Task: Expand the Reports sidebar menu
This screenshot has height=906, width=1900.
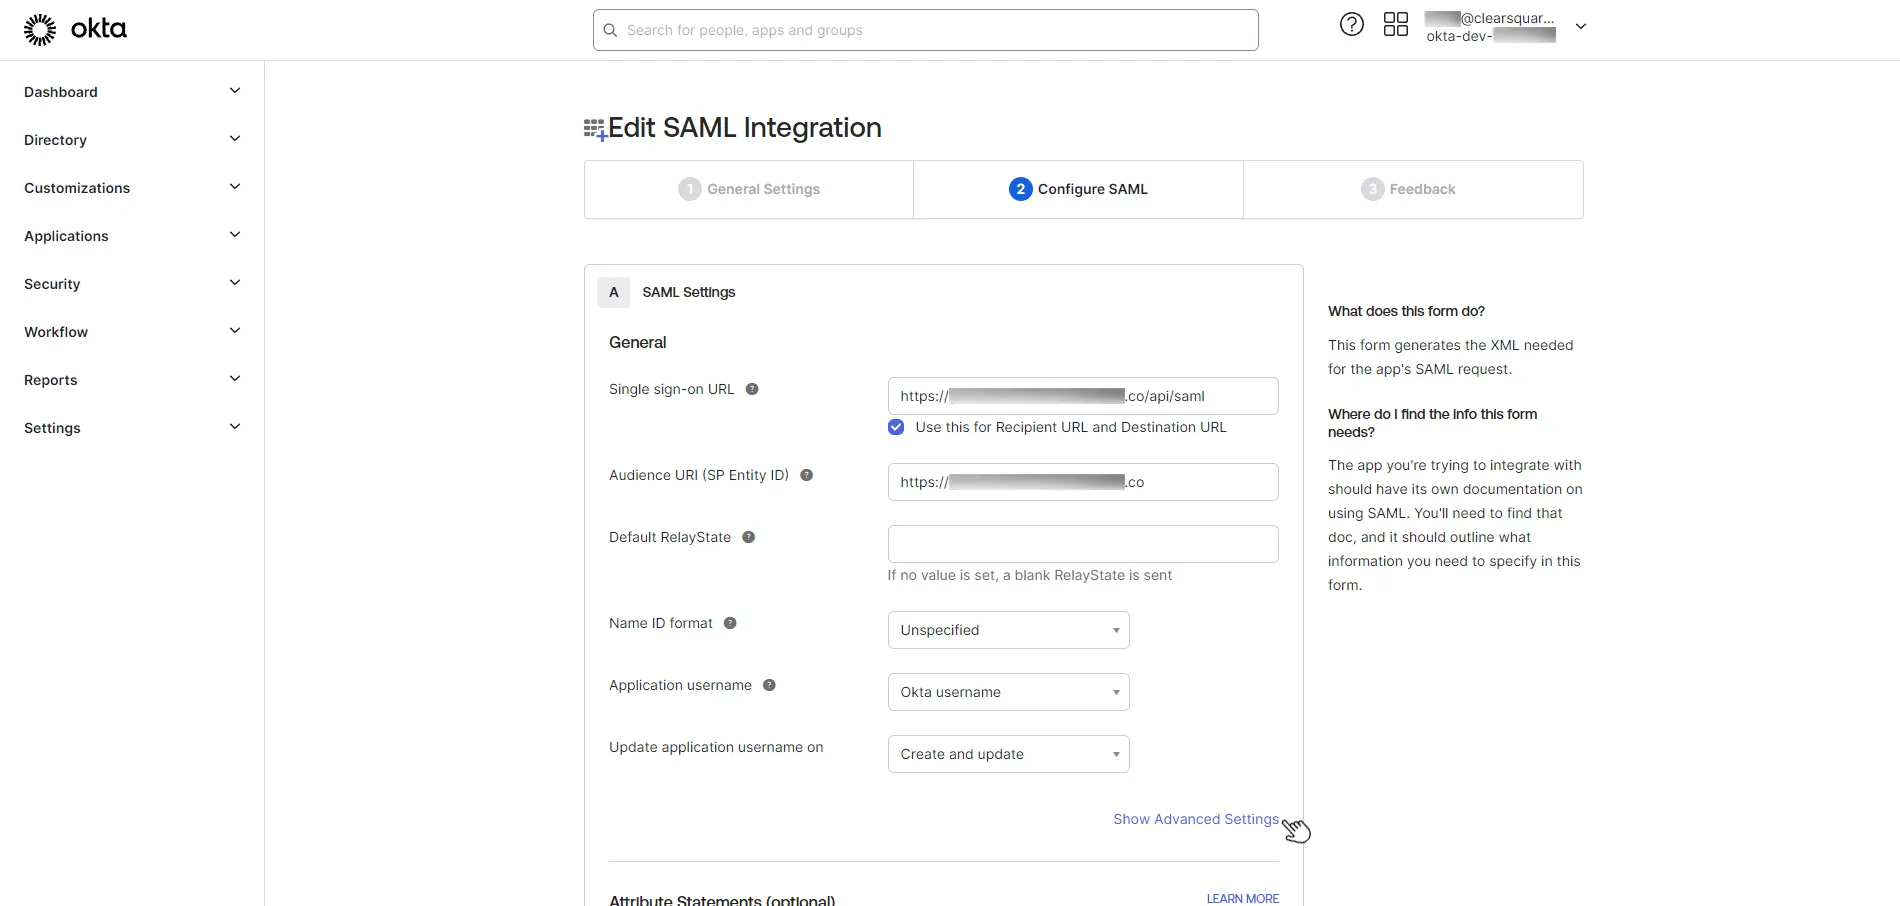Action: tap(132, 380)
